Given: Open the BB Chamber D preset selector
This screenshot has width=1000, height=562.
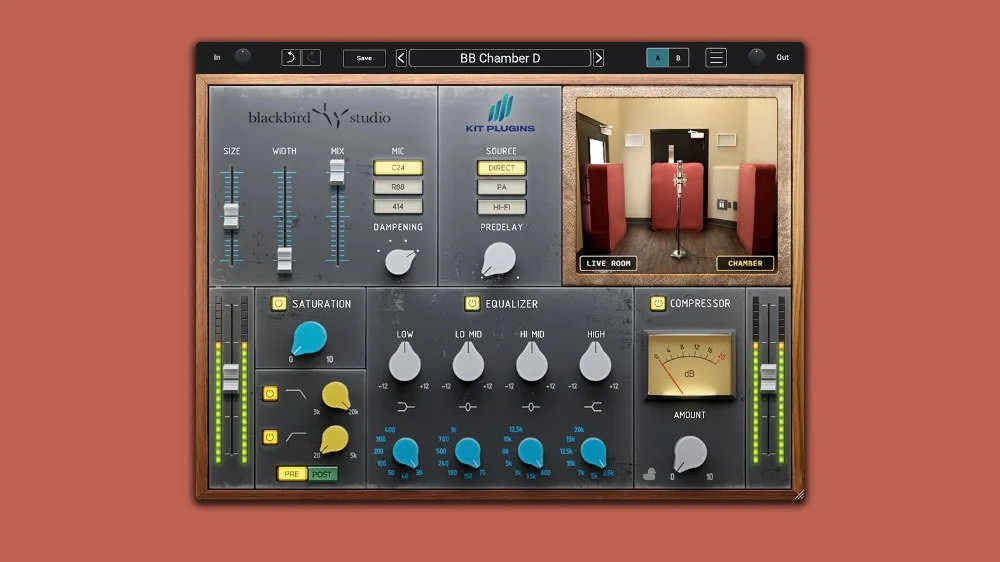Looking at the screenshot, I should click(500, 58).
